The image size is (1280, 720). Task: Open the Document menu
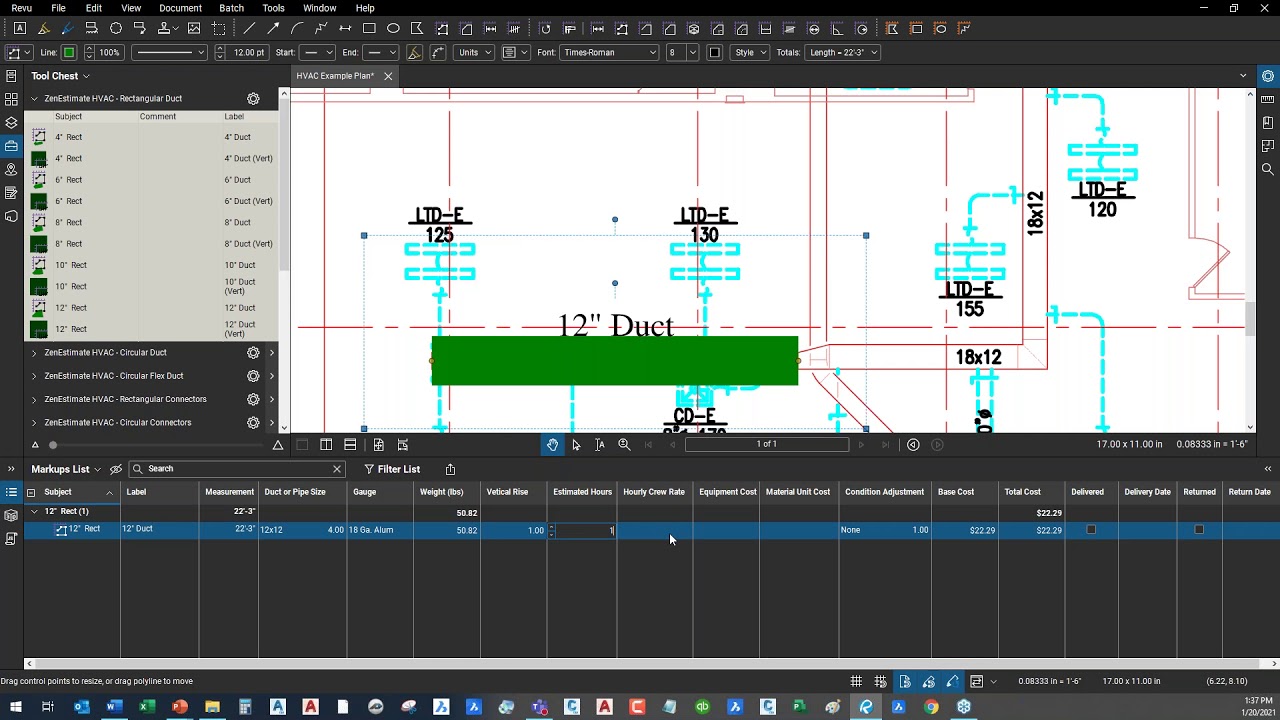click(180, 8)
